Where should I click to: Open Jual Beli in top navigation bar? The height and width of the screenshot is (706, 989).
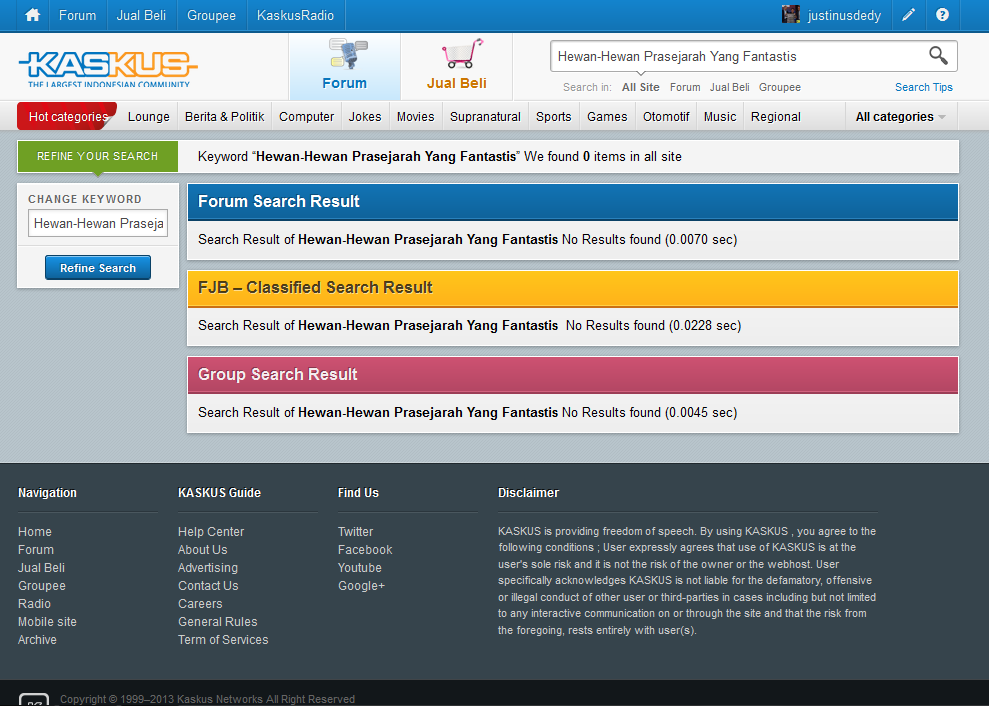point(141,15)
